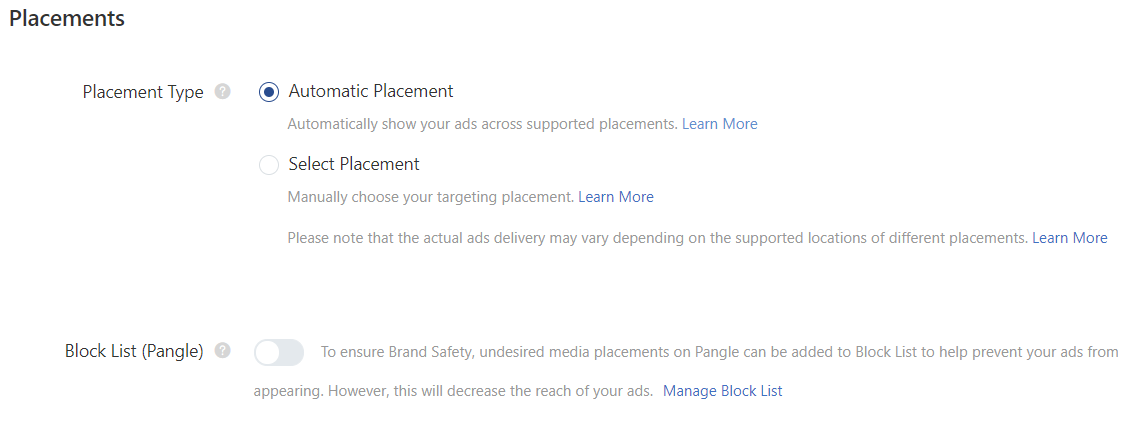Image resolution: width=1138 pixels, height=428 pixels.
Task: Open the Manage Block List link
Action: (722, 391)
